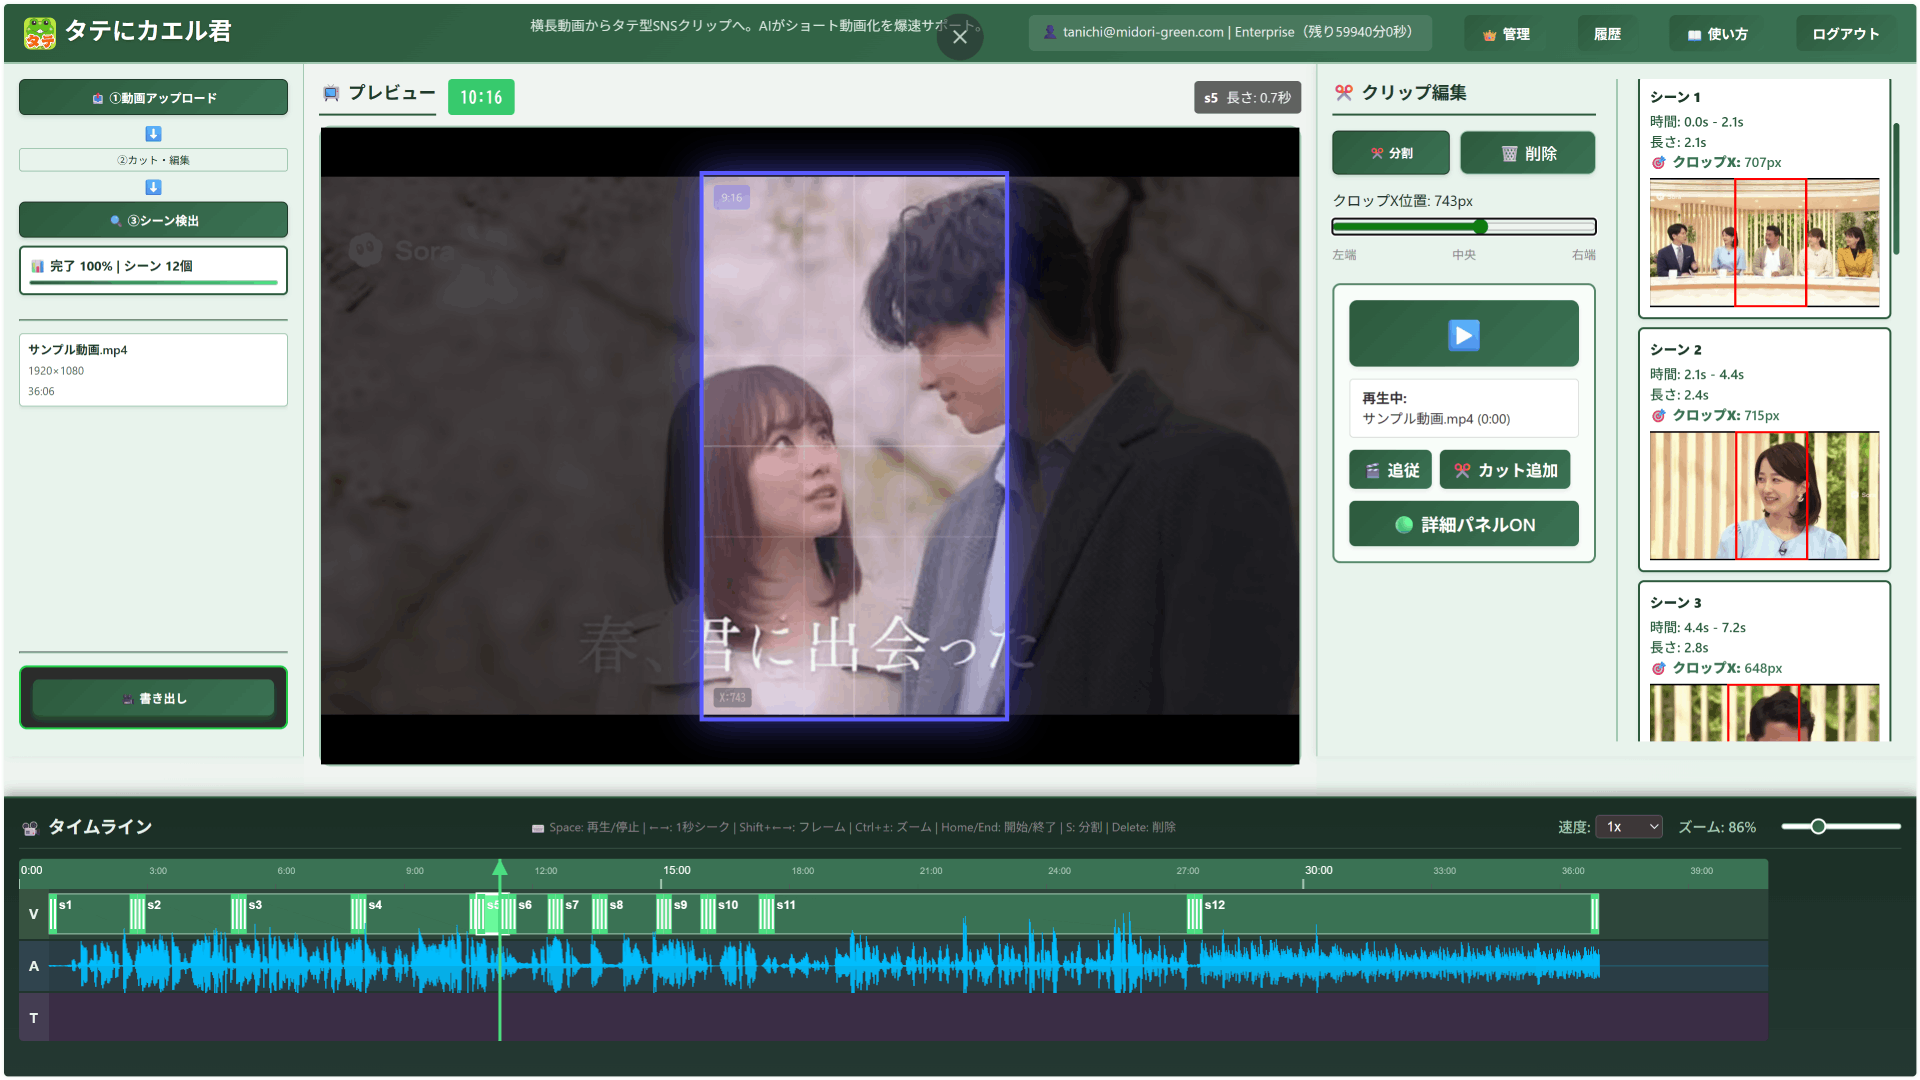Image resolution: width=1920 pixels, height=1080 pixels.
Task: Click the trash 削除 delete button
Action: (1527, 153)
